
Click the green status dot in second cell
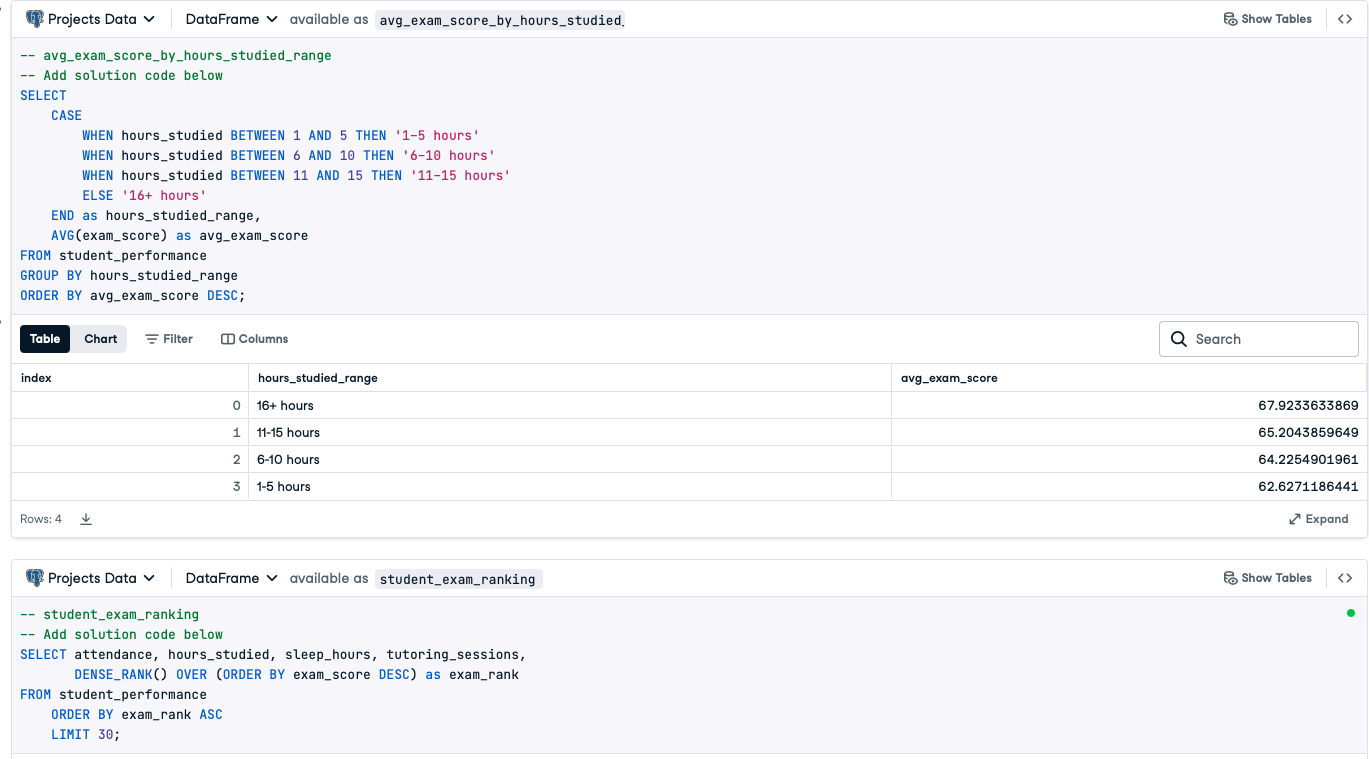[x=1351, y=613]
